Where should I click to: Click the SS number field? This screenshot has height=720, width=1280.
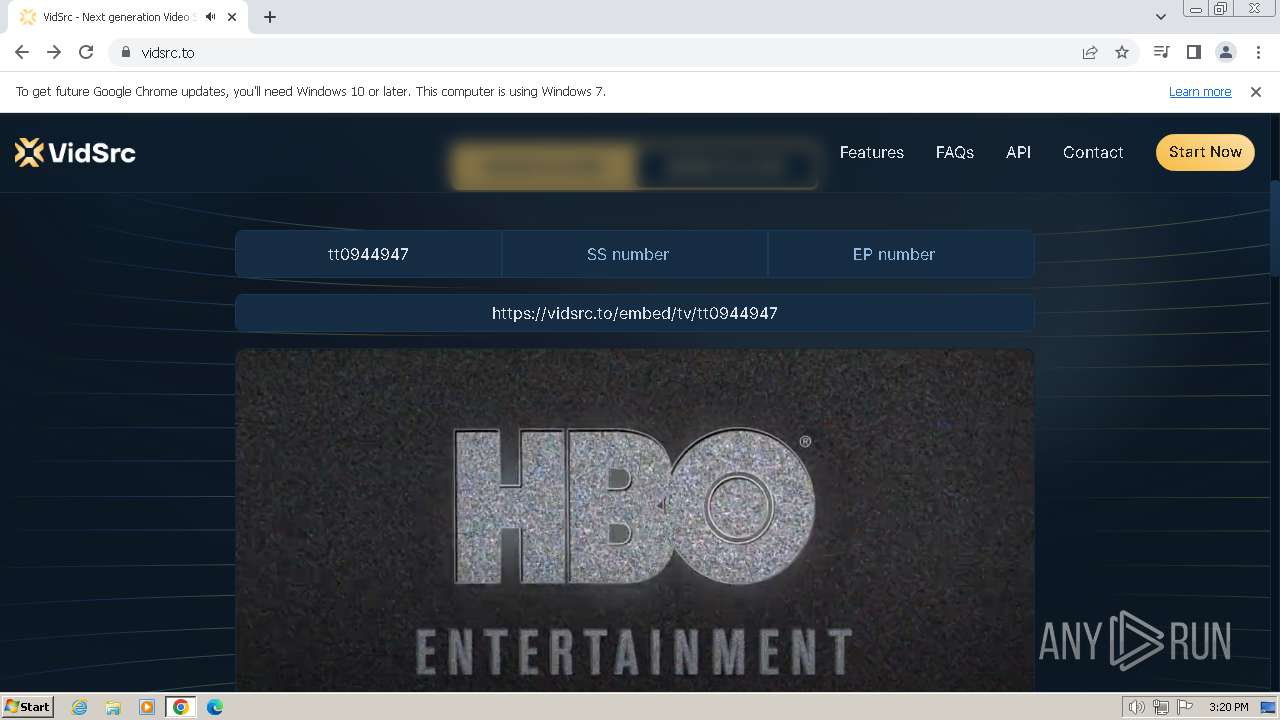coord(634,254)
